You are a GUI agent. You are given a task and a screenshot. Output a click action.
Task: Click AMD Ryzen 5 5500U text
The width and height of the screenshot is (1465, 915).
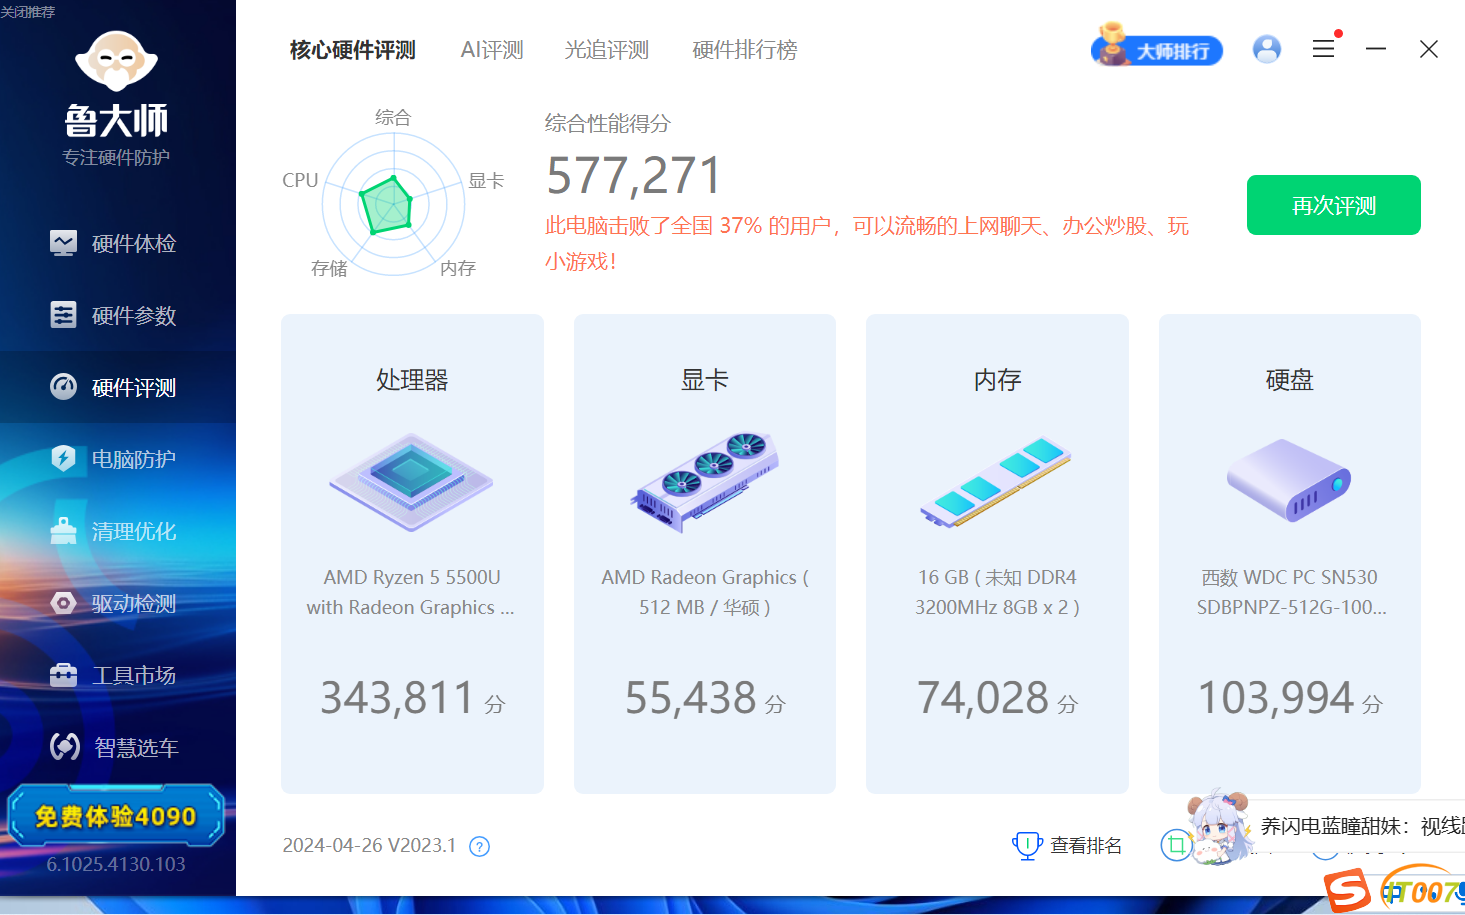(411, 592)
